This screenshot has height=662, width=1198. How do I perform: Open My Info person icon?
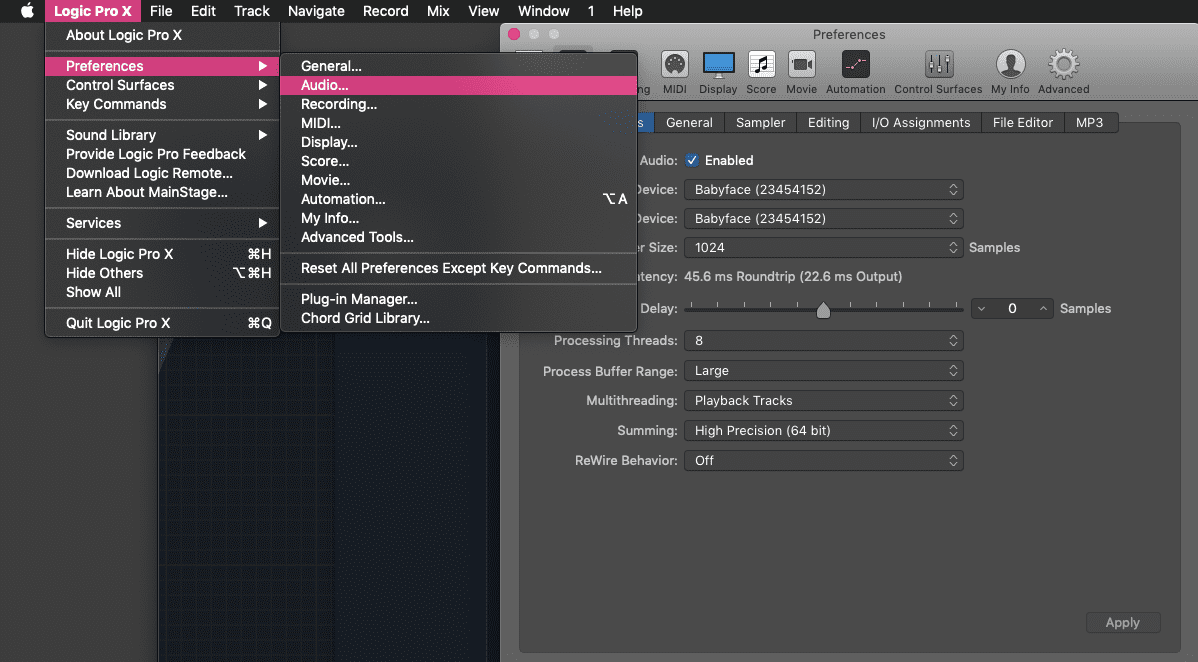pos(1010,73)
